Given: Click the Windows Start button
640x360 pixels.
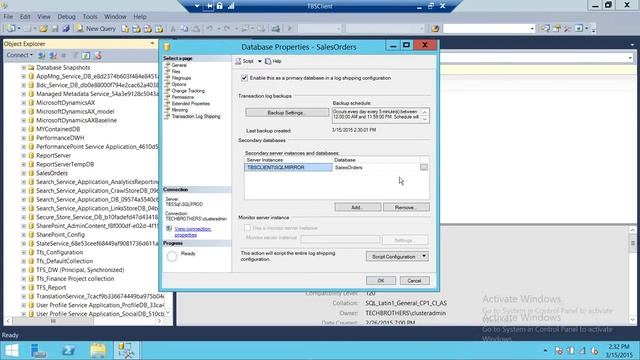Looking at the screenshot, I should point(11,350).
